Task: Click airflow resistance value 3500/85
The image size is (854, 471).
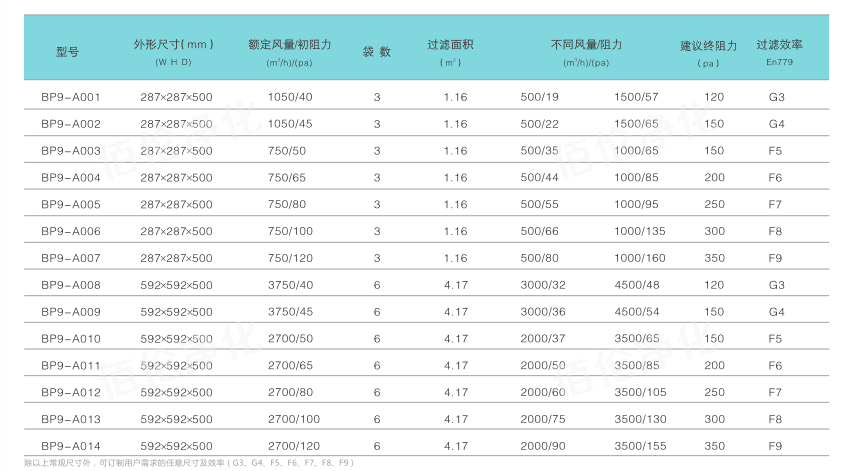Action: (x=637, y=365)
